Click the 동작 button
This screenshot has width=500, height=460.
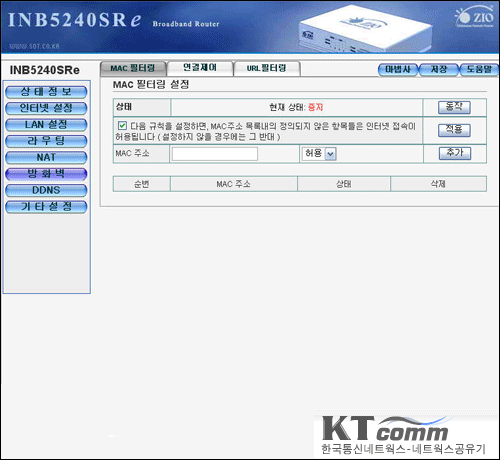454,107
